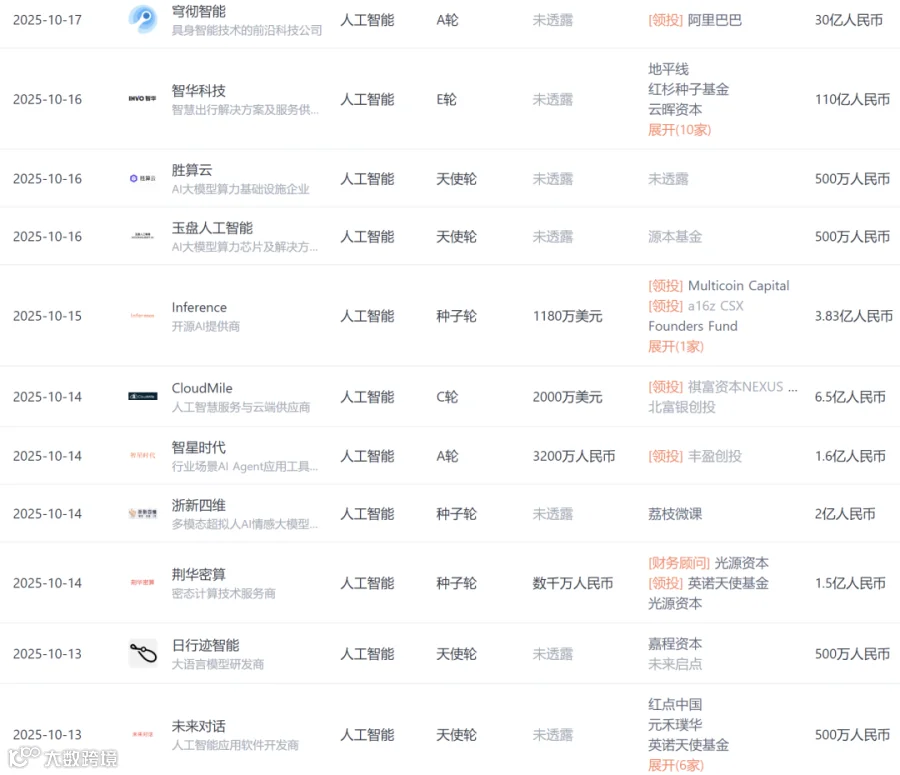Click the 日行迹智能 company logo

(x=142, y=653)
